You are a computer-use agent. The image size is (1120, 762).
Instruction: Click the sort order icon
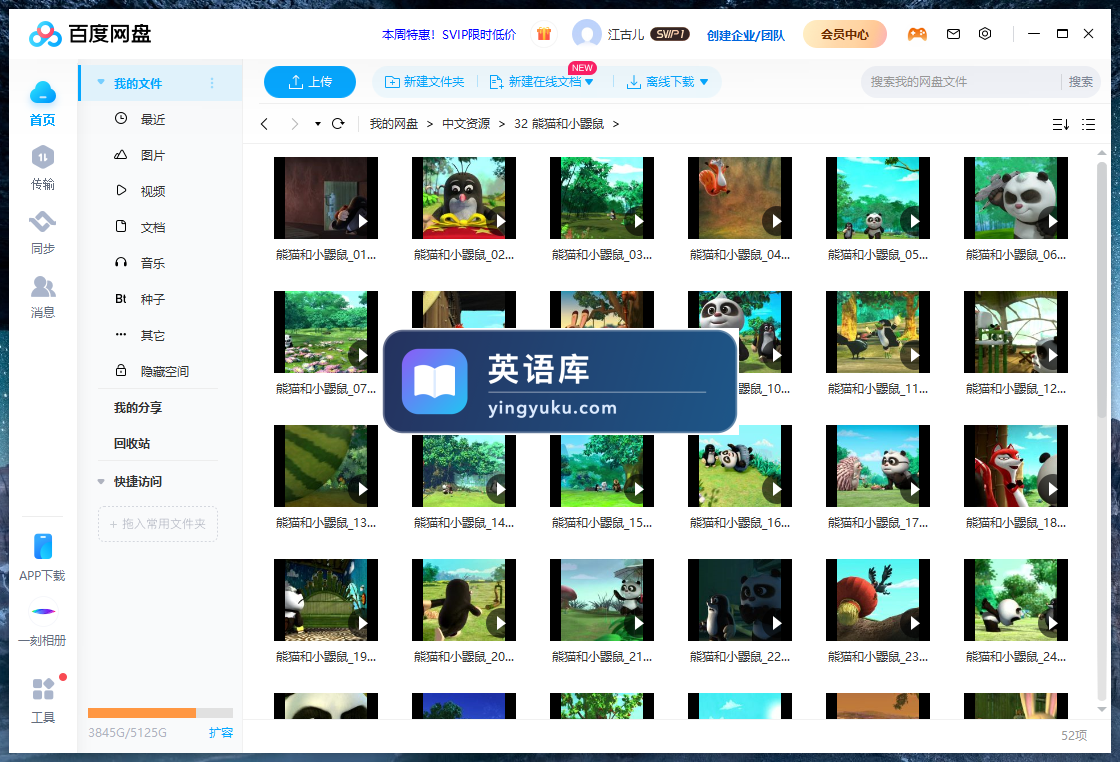pyautogui.click(x=1061, y=124)
